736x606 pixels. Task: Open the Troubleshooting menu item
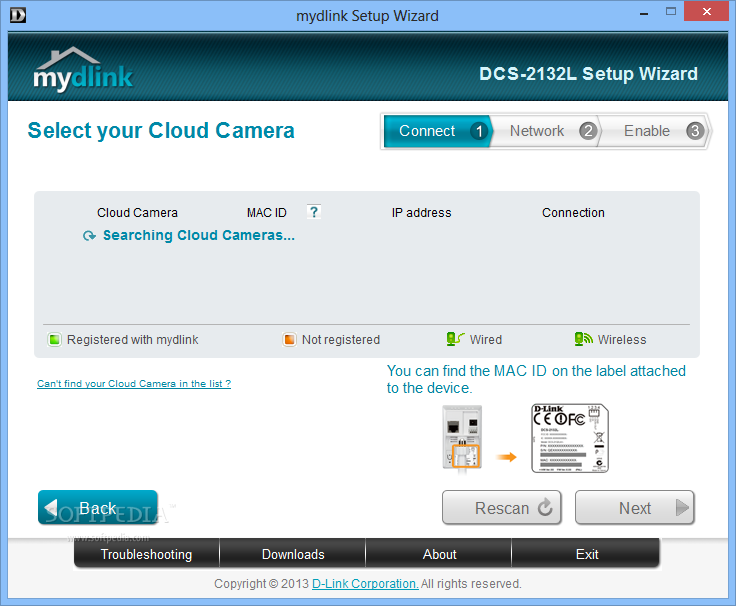pos(146,554)
